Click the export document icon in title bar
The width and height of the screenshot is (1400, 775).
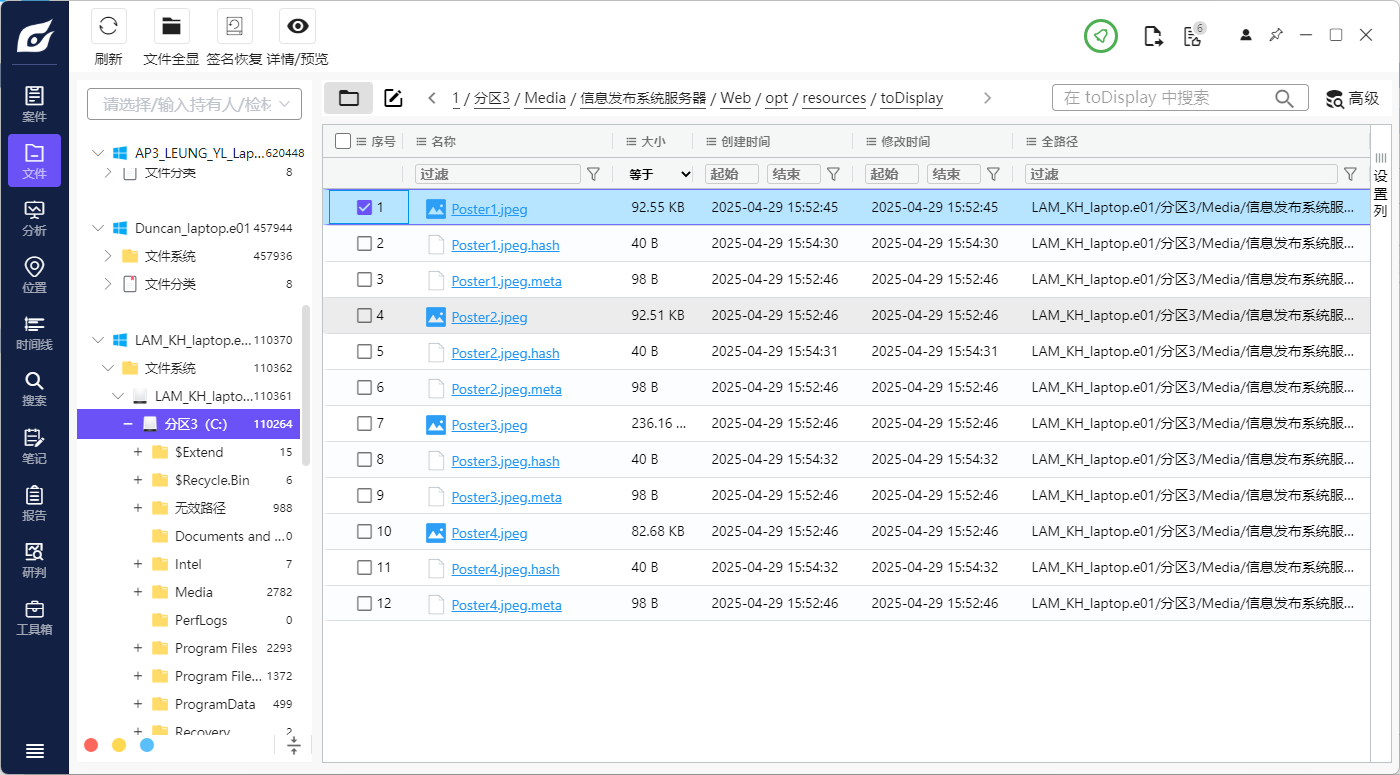pos(1153,37)
